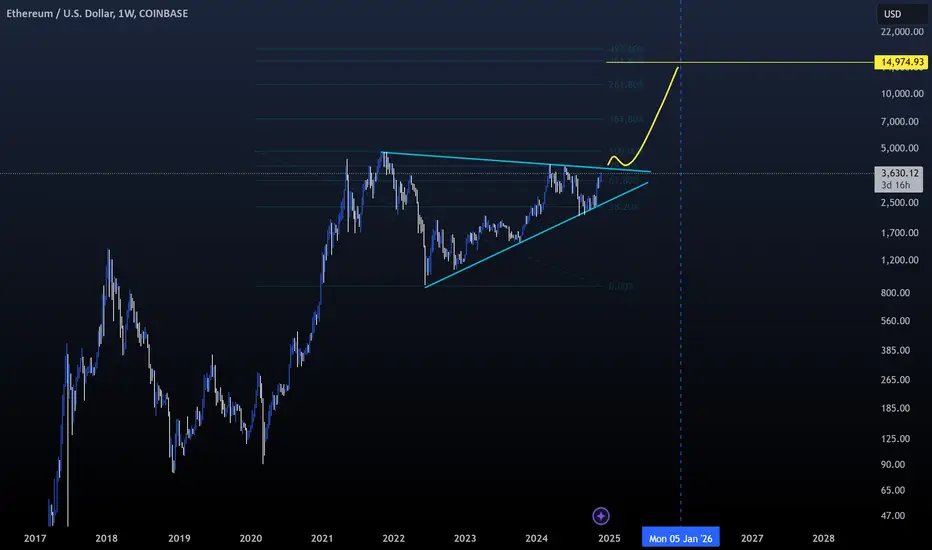This screenshot has width=932, height=550.
Task: Click the 800.00 price axis value
Action: click(896, 293)
